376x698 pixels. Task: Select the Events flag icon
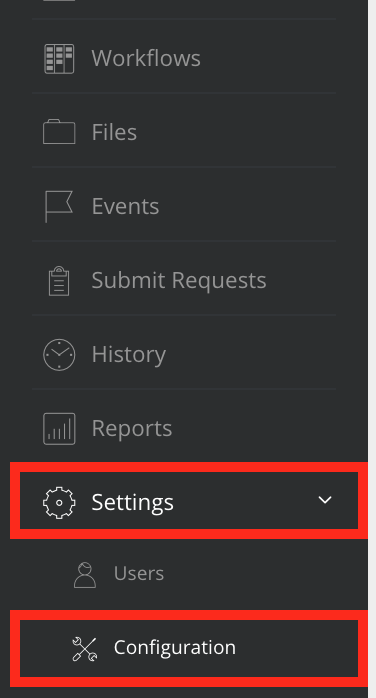pyautogui.click(x=59, y=206)
